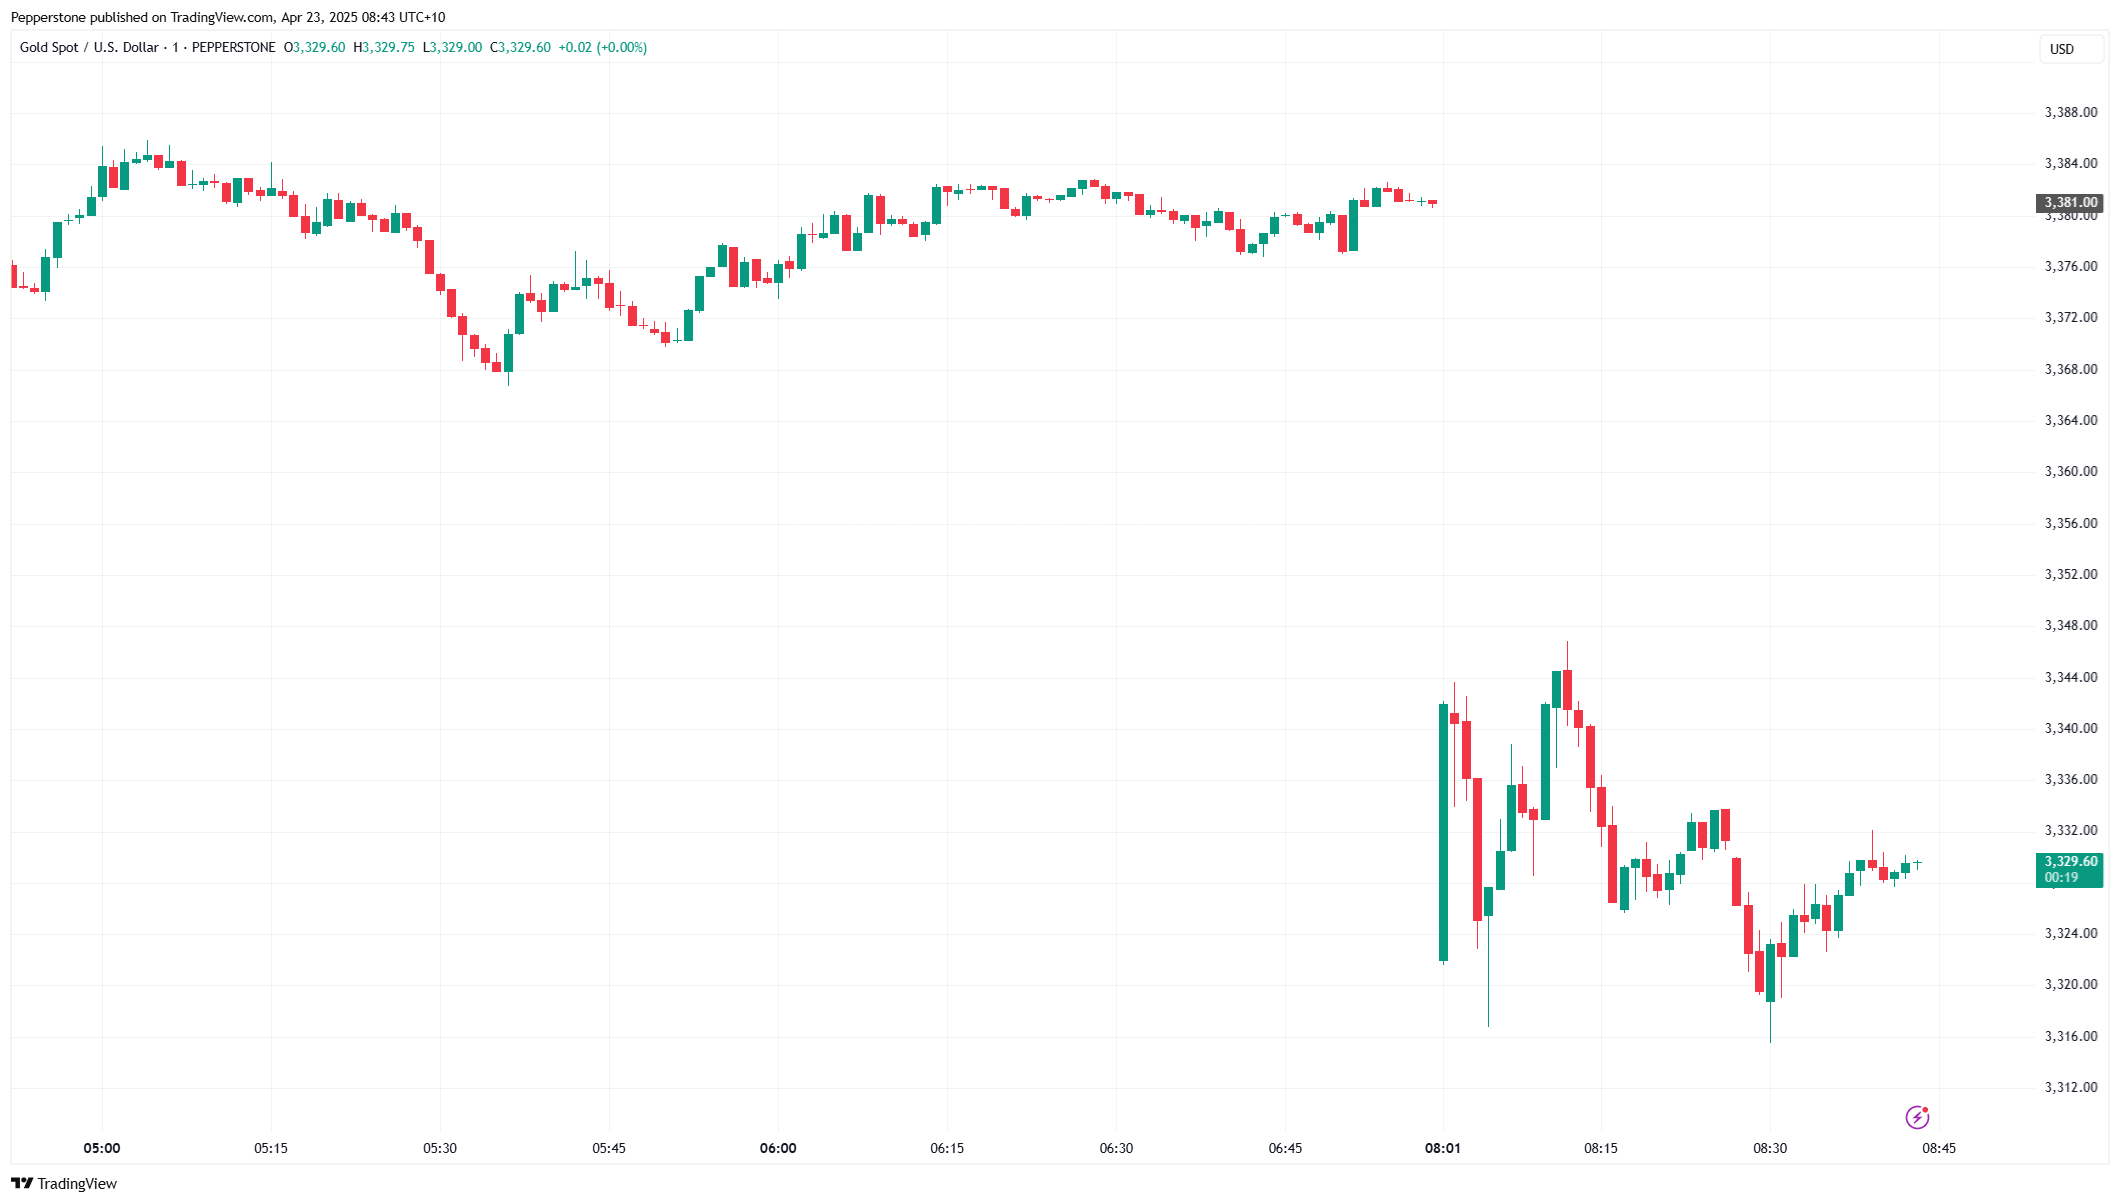Click the TradingView text link at bottom

[x=77, y=1184]
